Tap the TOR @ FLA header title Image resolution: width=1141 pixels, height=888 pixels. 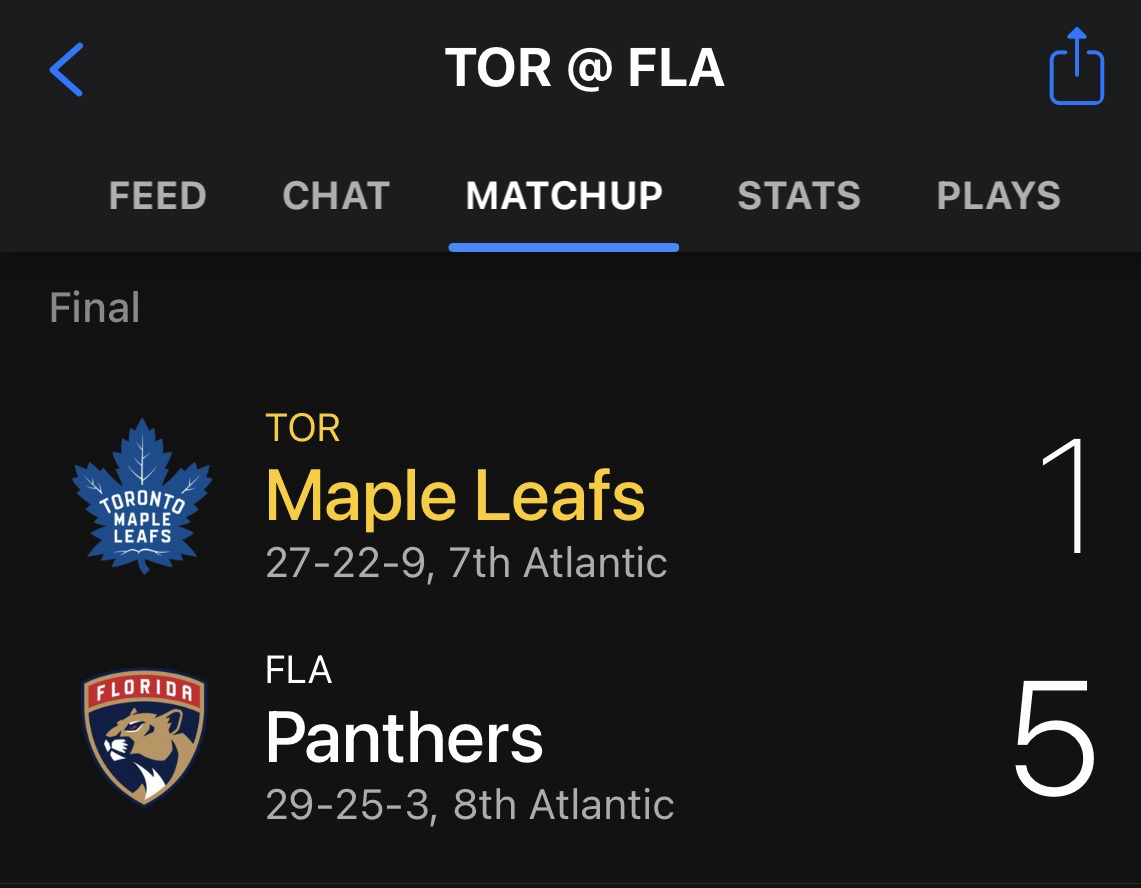pos(584,69)
